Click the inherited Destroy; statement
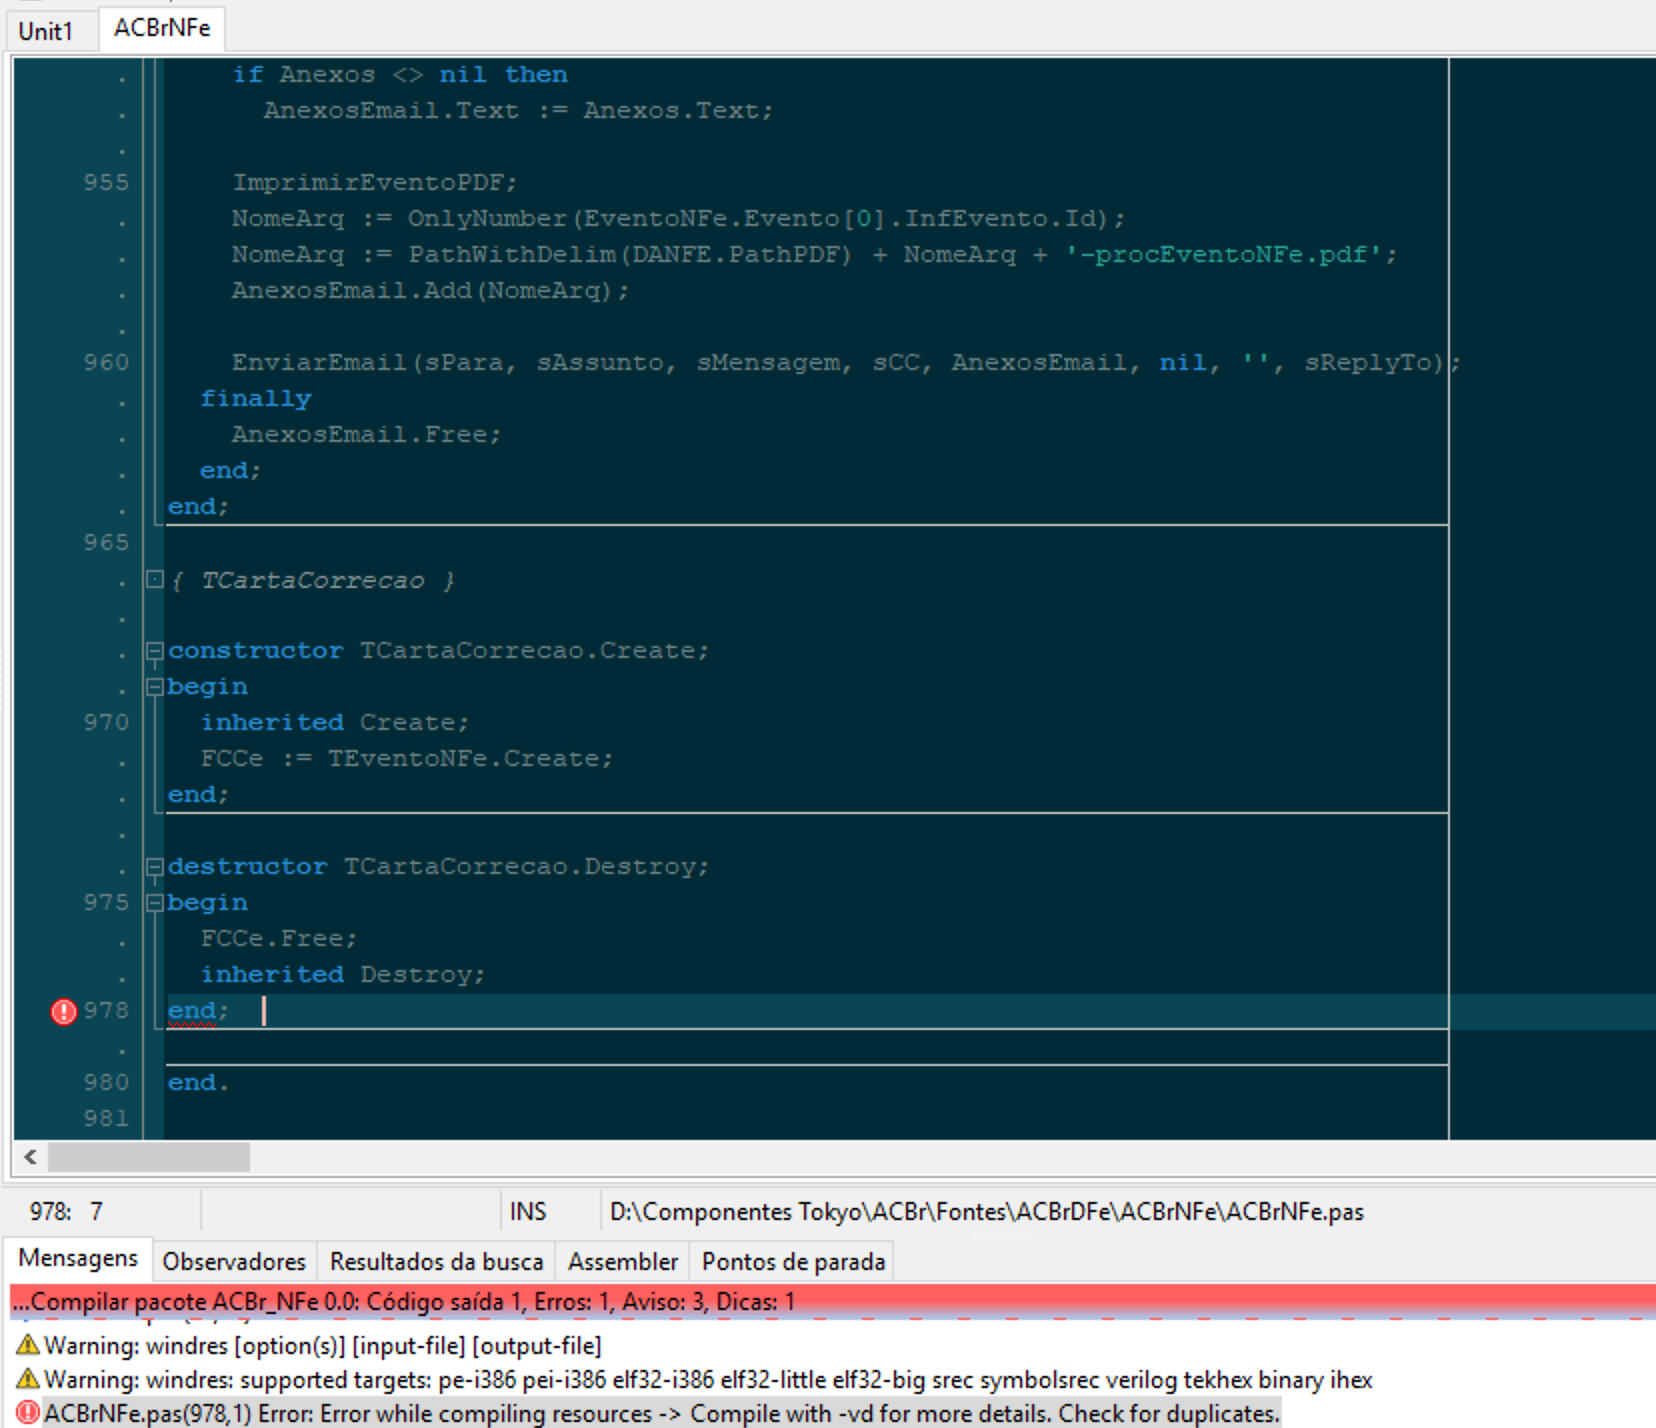The height and width of the screenshot is (1428, 1656). pos(342,975)
